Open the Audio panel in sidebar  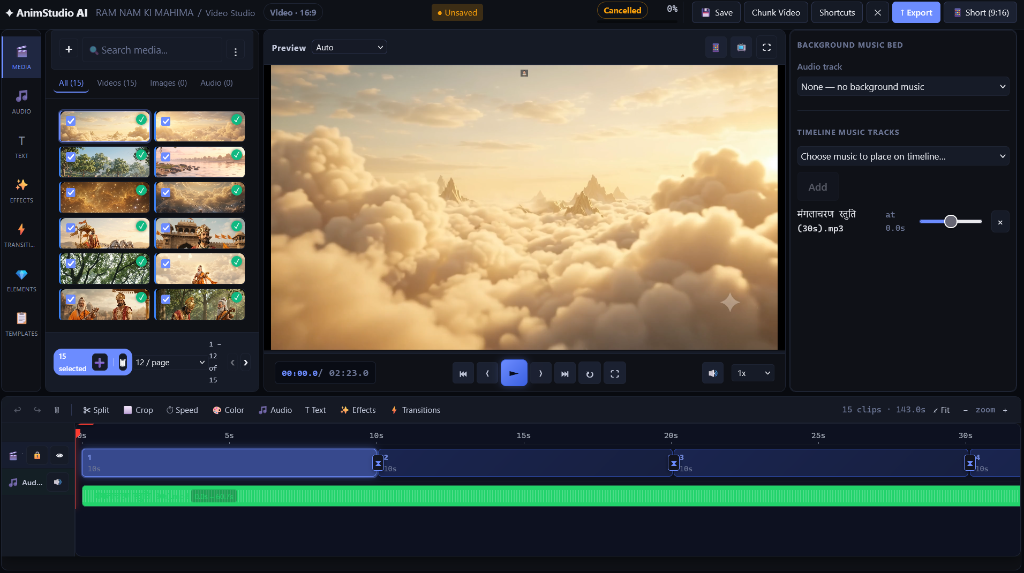point(22,102)
